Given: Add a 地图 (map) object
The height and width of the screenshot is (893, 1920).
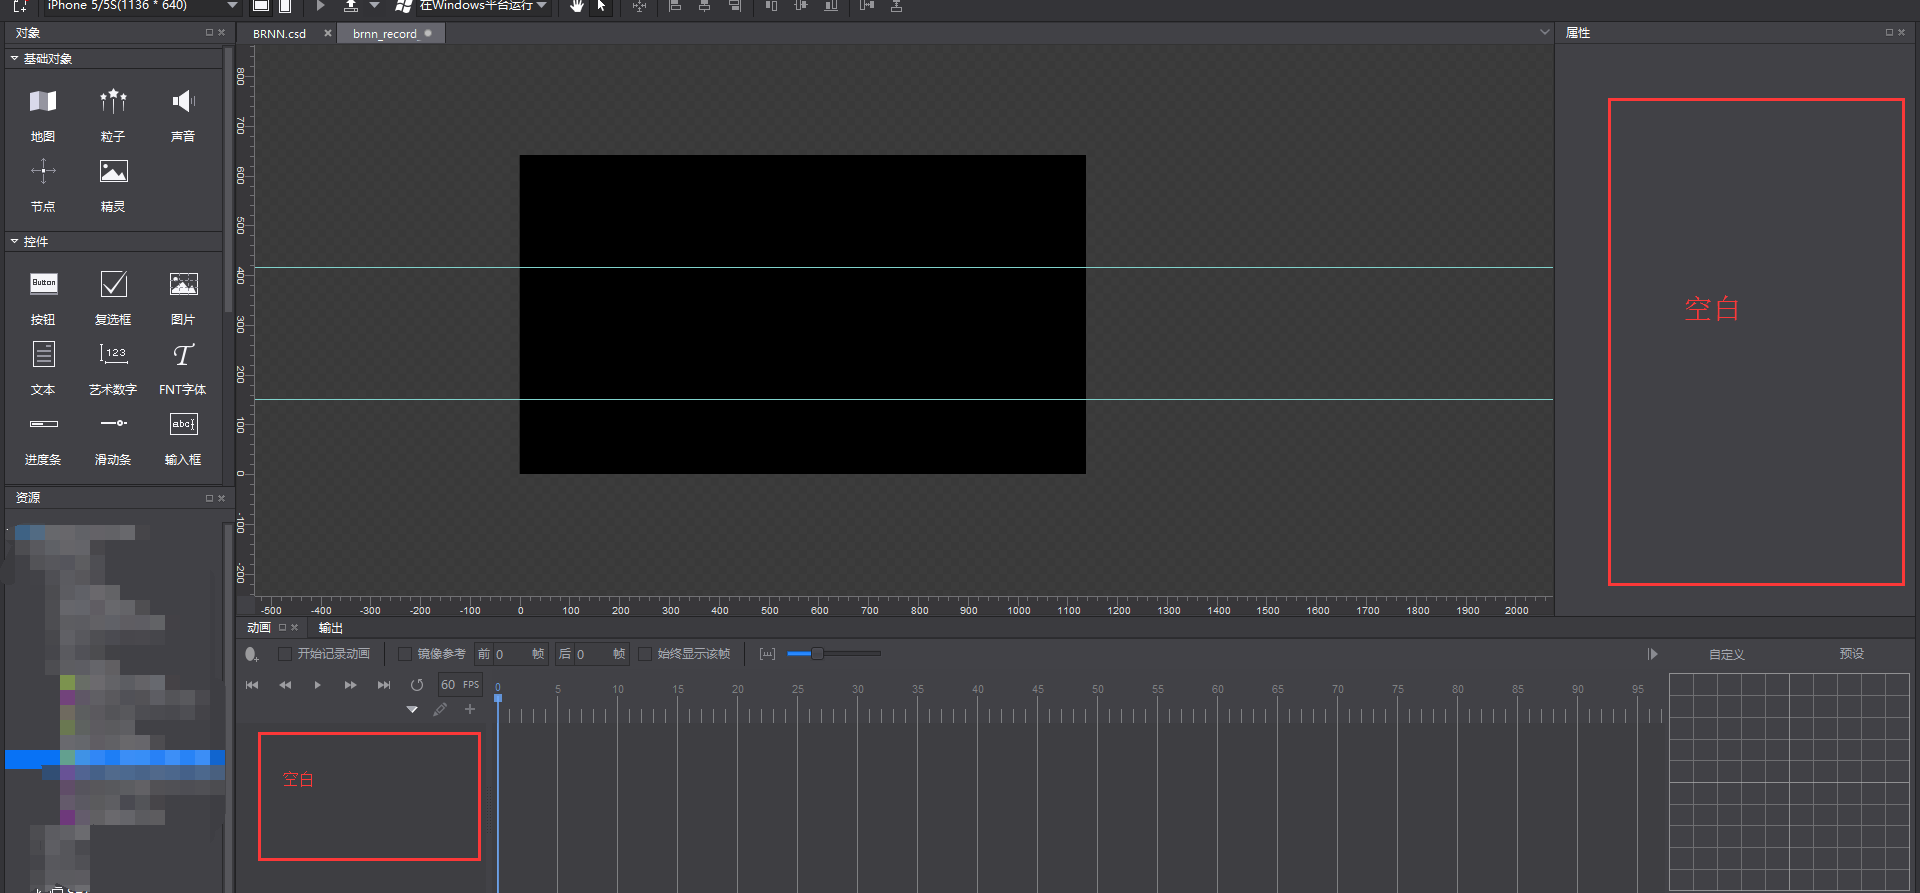Looking at the screenshot, I should click(x=43, y=113).
